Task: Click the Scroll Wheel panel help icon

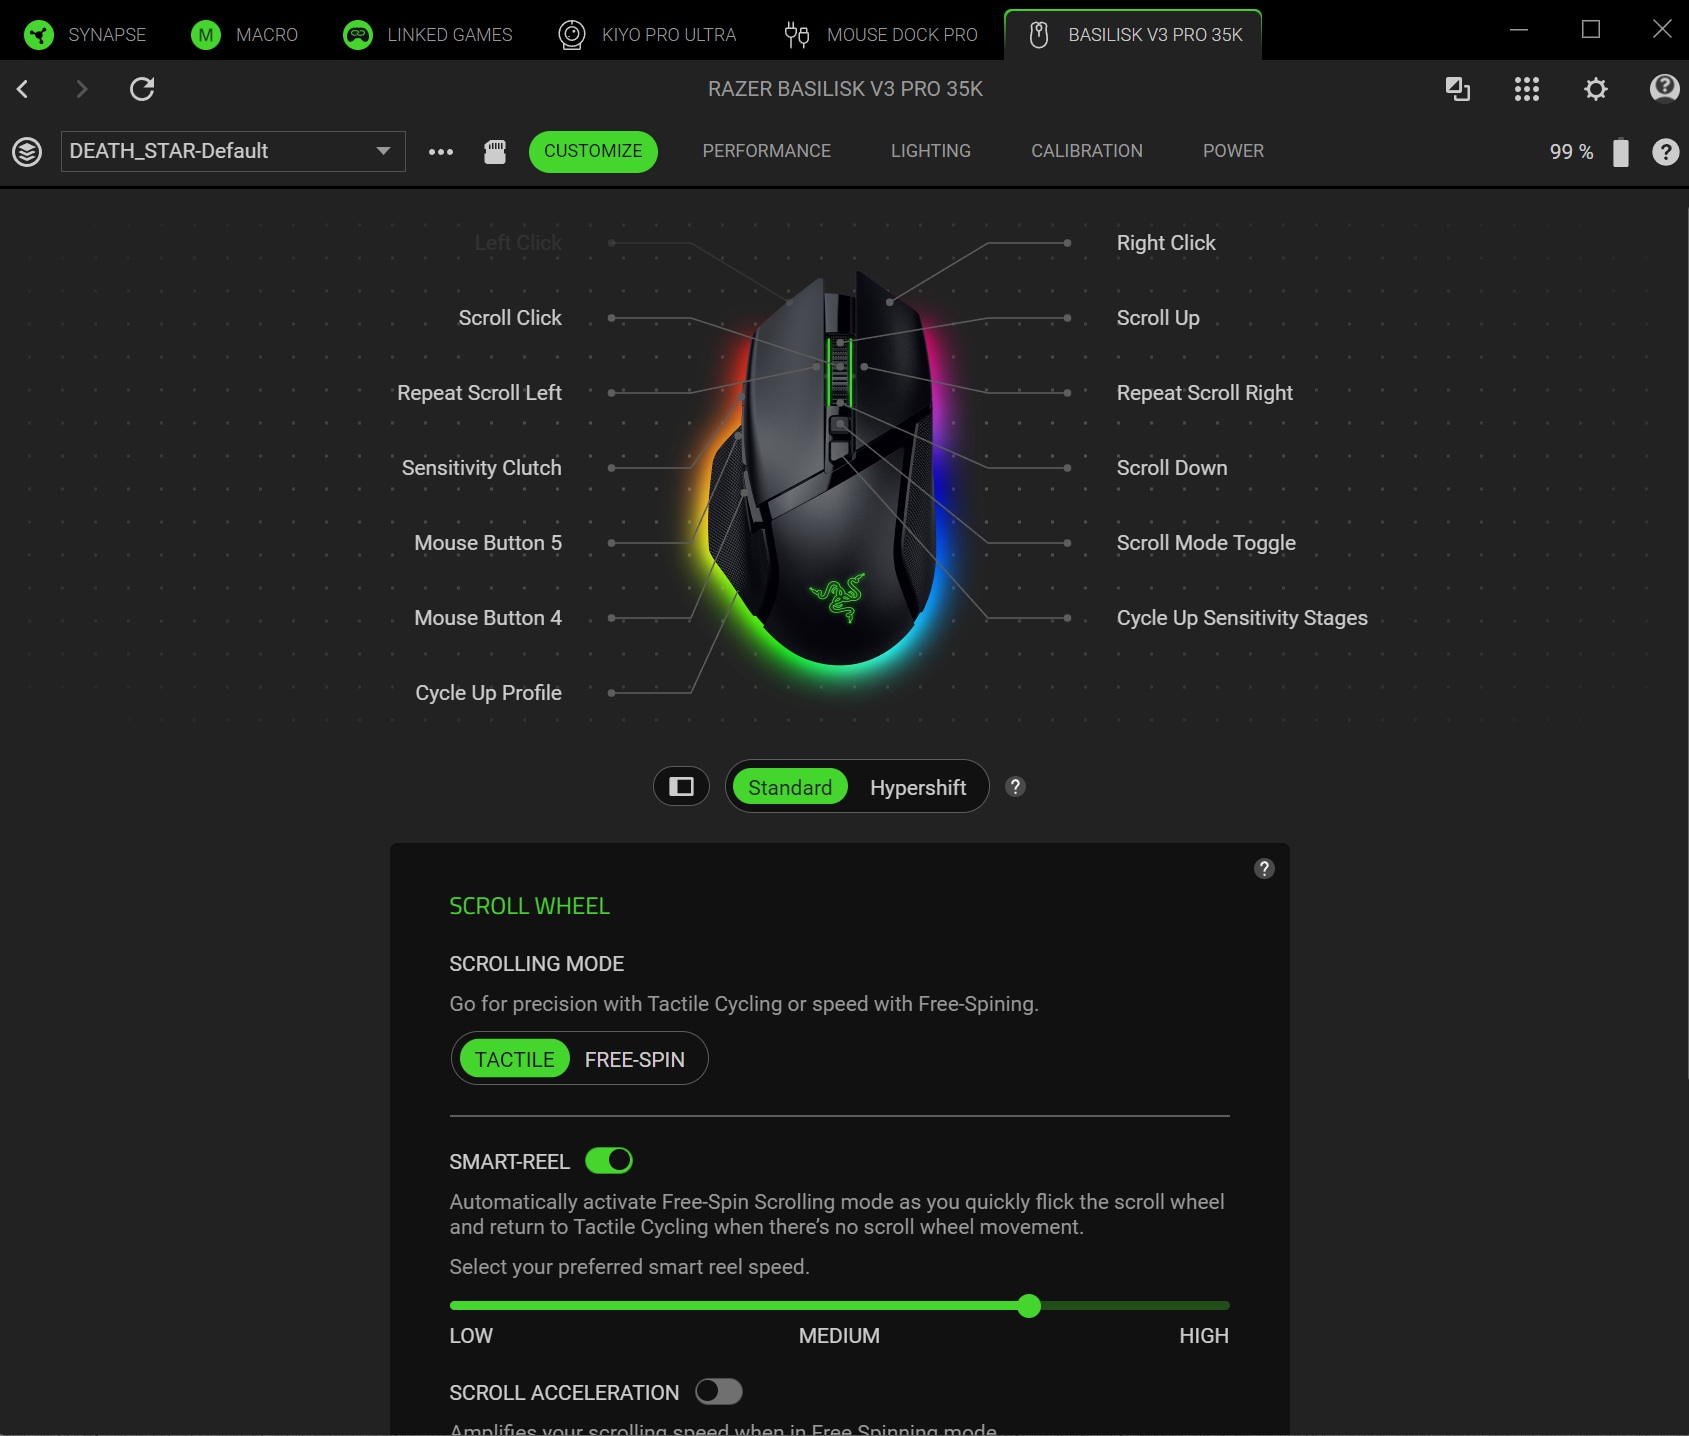Action: point(1264,868)
